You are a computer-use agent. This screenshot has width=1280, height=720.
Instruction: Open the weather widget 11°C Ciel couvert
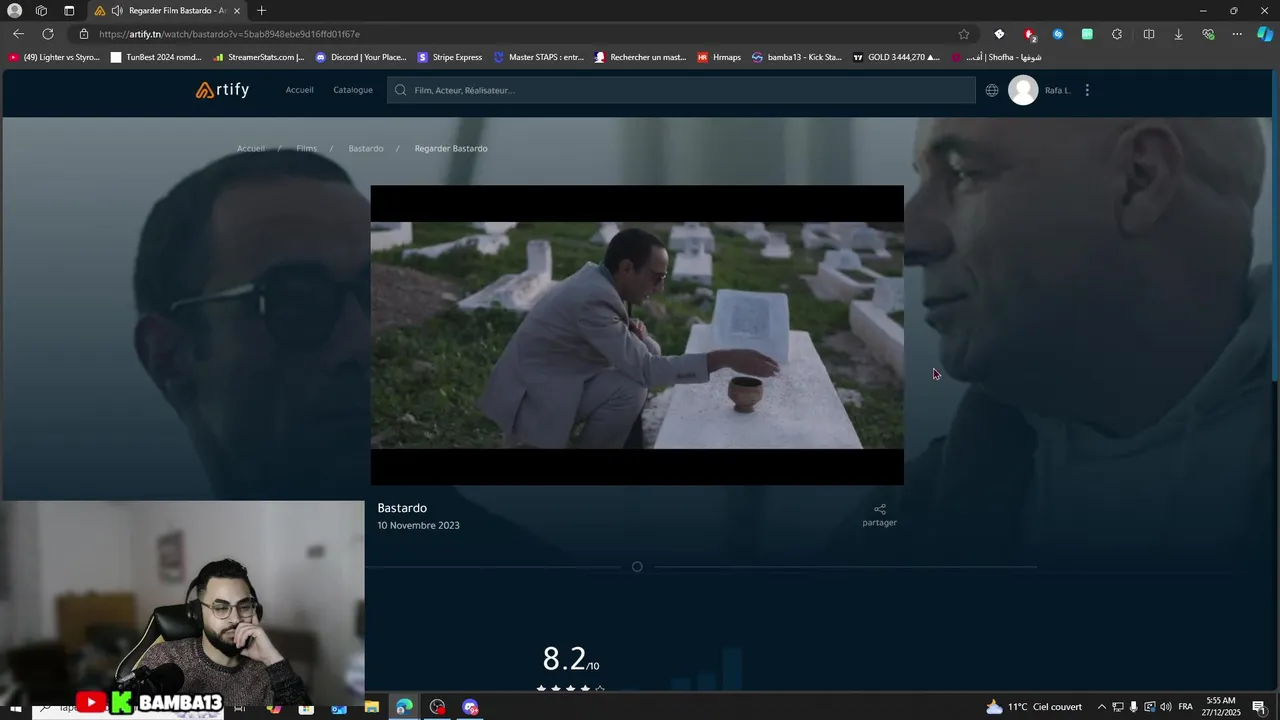[x=1034, y=707]
